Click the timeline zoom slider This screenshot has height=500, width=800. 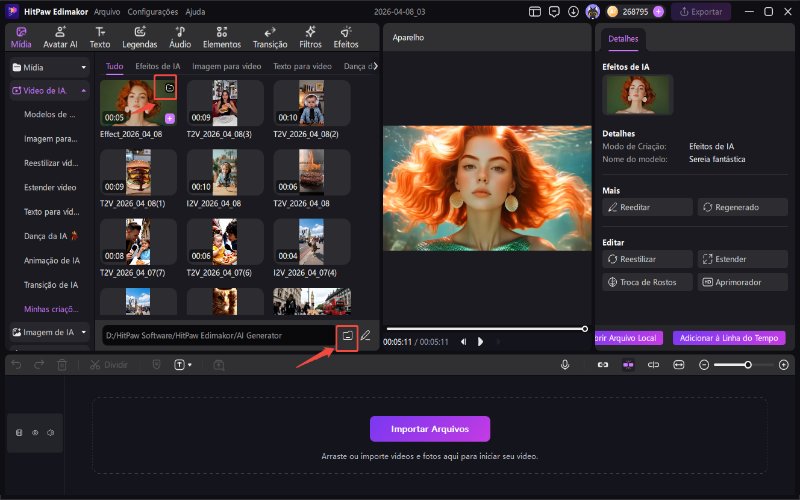[746, 365]
